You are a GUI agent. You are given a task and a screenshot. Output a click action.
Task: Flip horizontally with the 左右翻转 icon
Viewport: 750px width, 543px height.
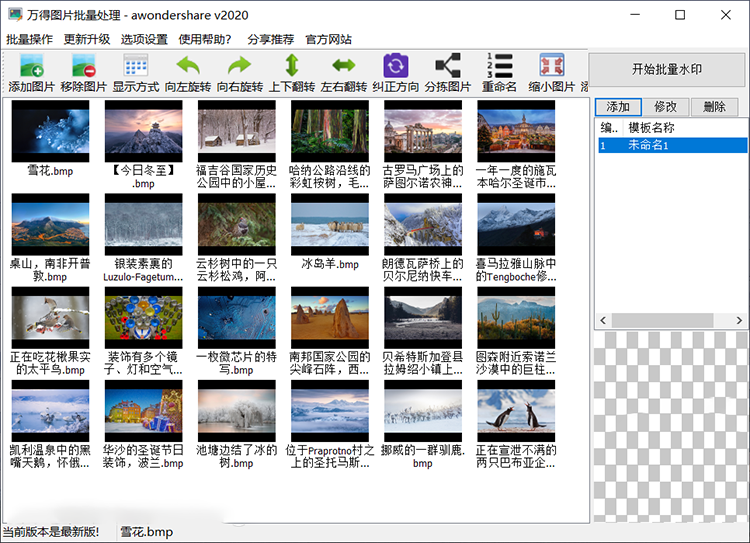[x=344, y=72]
